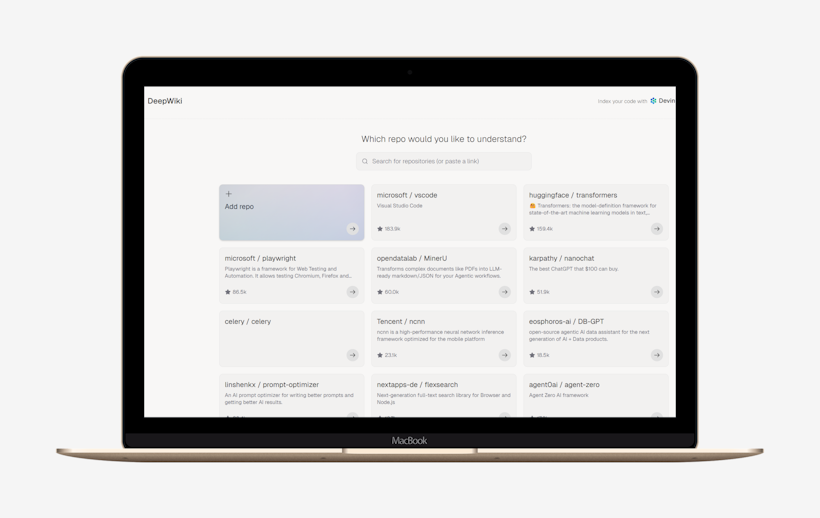Click star icon on microsoft / playwright card
This screenshot has height=518, width=820.
[227, 292]
